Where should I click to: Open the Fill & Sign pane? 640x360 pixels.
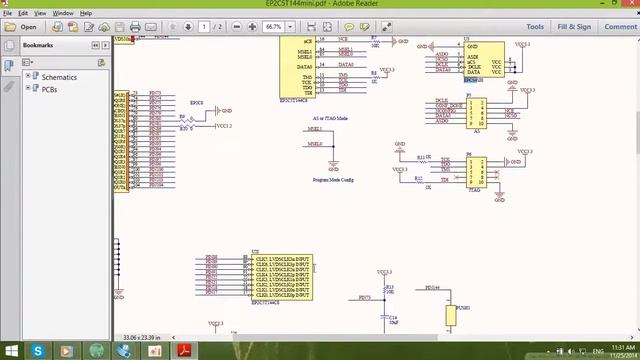pos(574,27)
